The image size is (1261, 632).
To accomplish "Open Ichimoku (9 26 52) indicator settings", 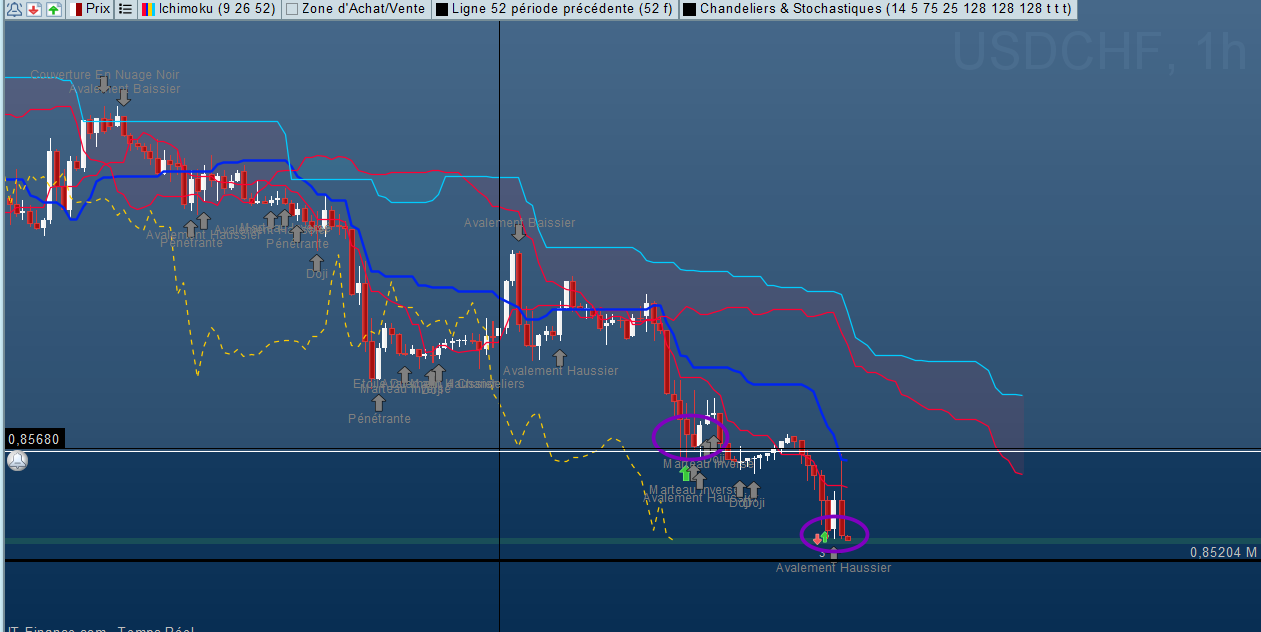I will coord(217,9).
